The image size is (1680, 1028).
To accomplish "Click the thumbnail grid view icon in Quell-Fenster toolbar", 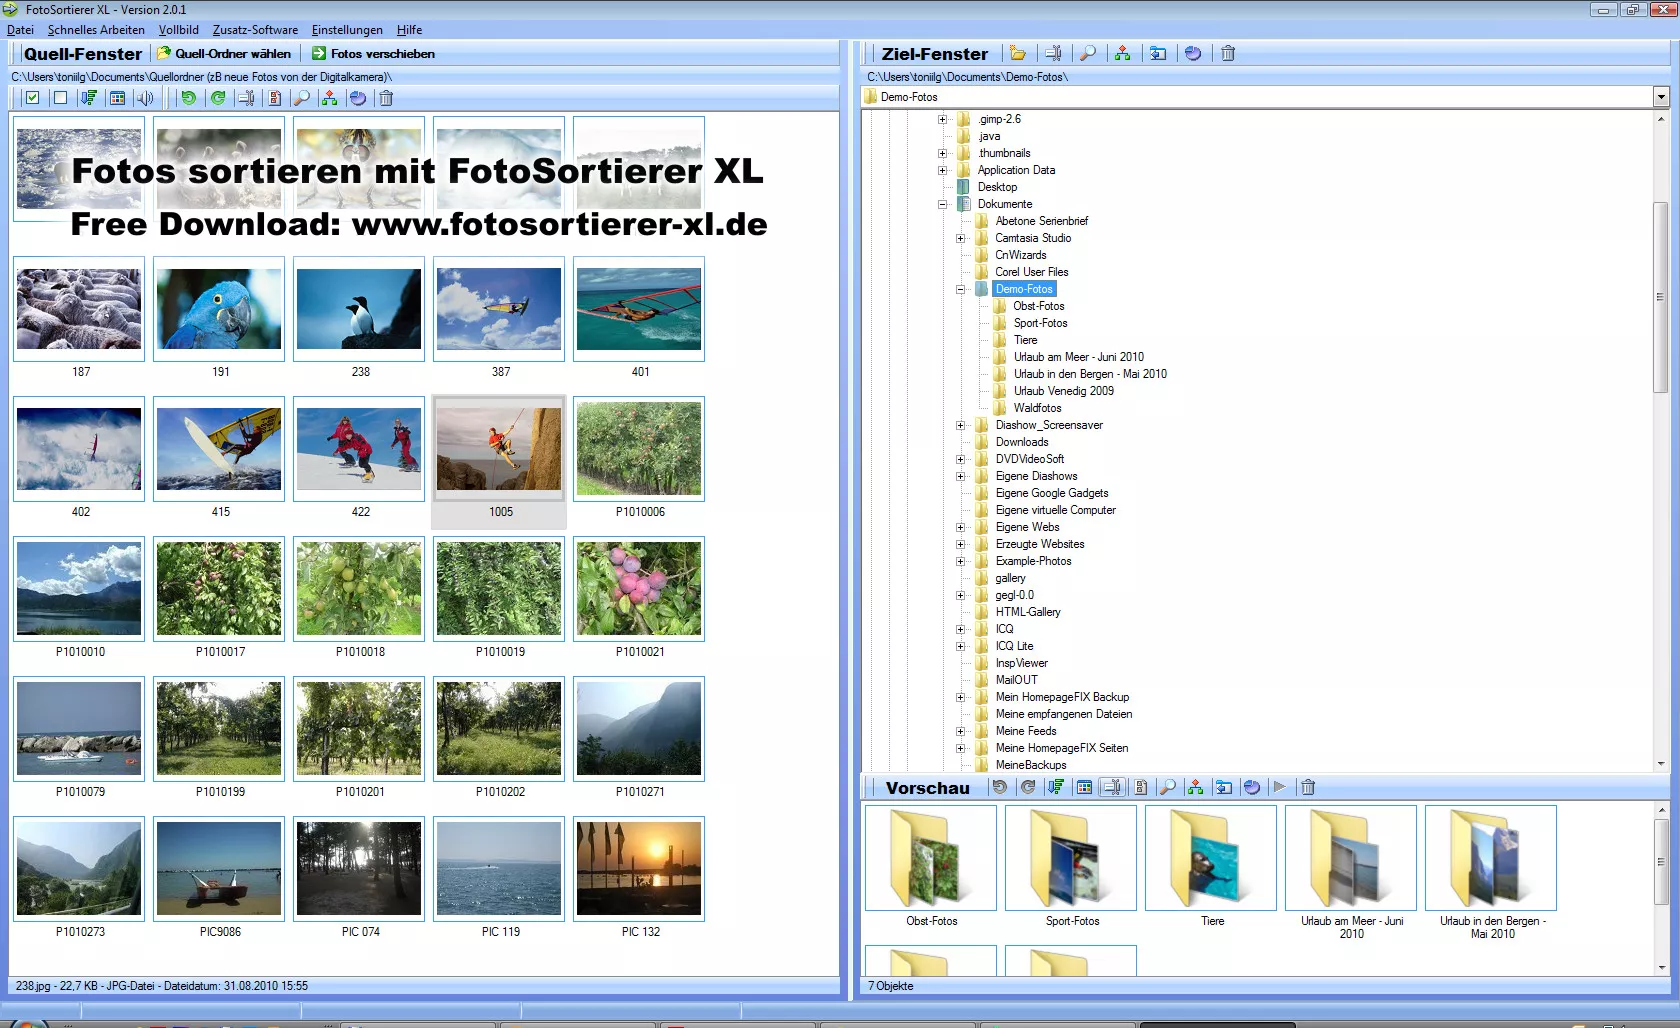I will (117, 98).
